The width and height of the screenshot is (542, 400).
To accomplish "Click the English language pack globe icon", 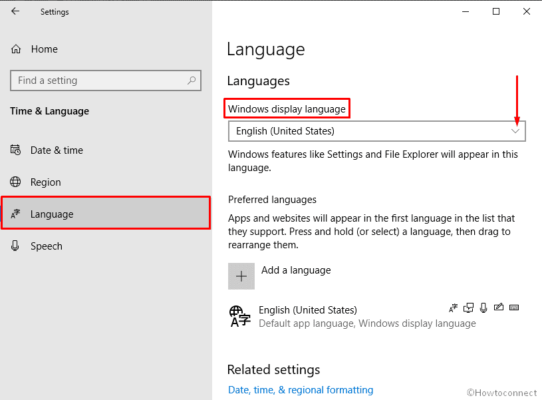I will (x=240, y=316).
